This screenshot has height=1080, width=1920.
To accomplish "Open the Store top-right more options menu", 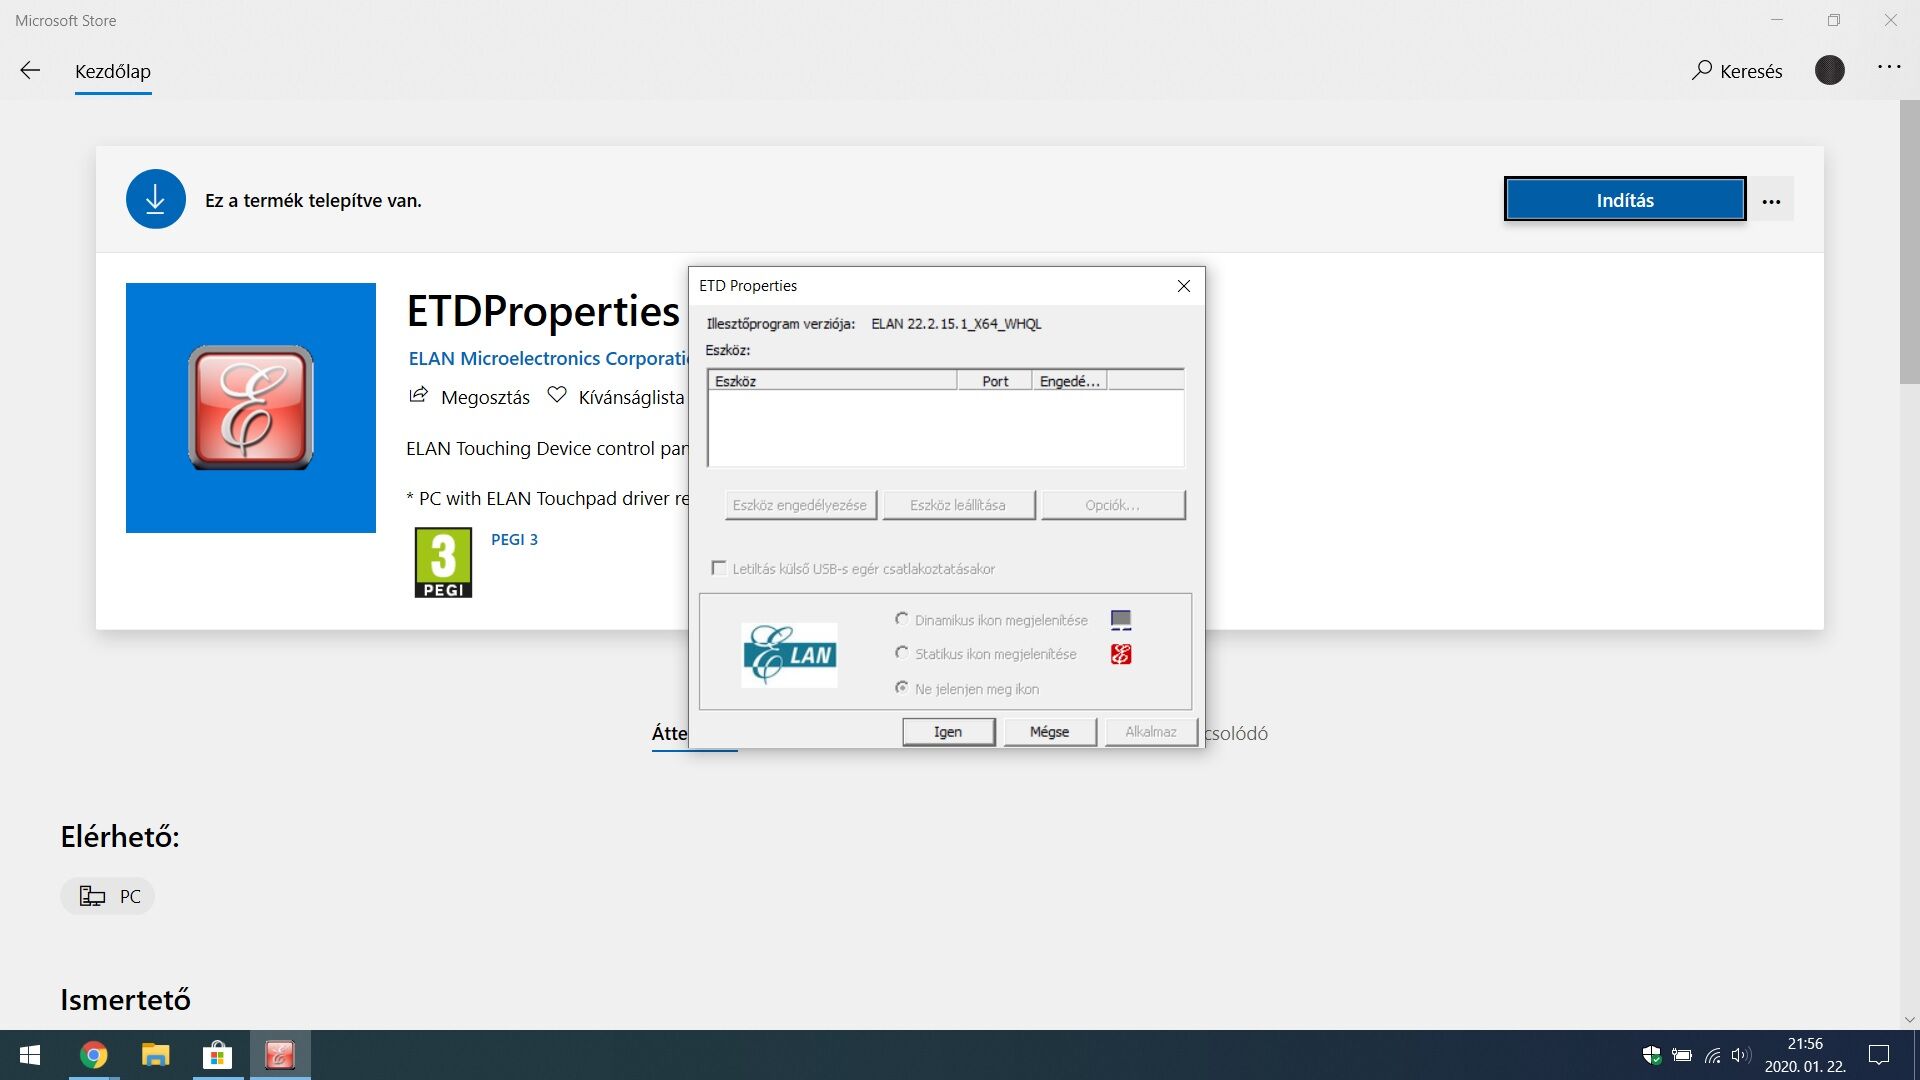I will [1889, 67].
